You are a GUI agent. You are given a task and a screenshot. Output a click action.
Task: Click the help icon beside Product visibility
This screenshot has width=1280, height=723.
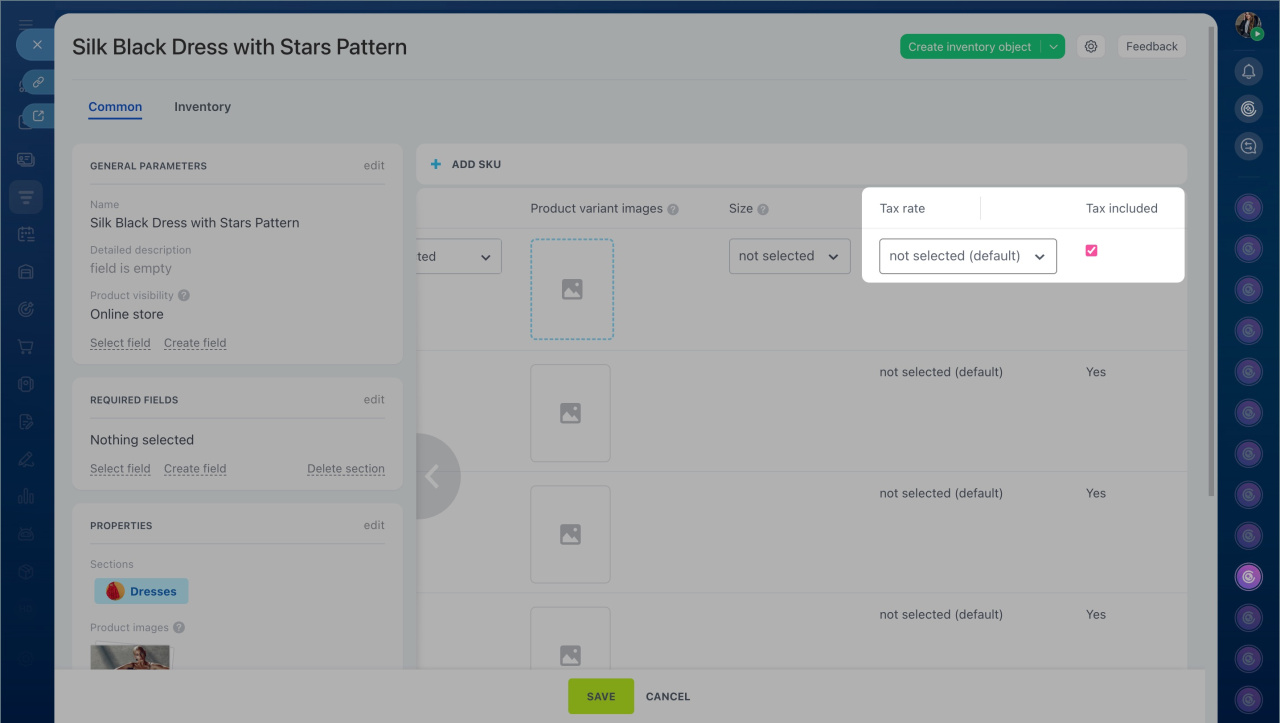point(184,296)
